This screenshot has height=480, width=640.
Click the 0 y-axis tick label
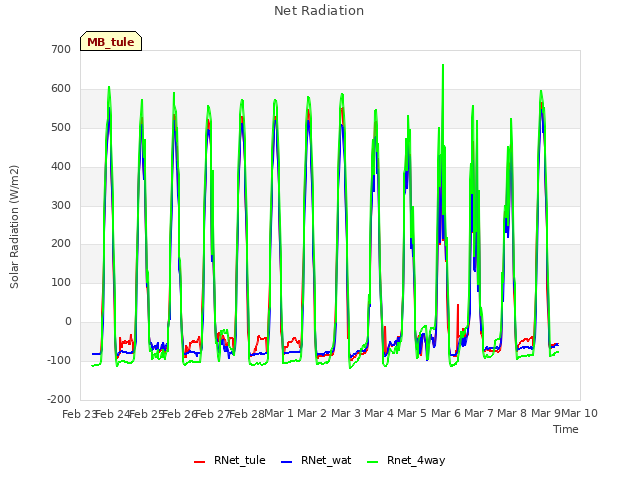[68, 322]
